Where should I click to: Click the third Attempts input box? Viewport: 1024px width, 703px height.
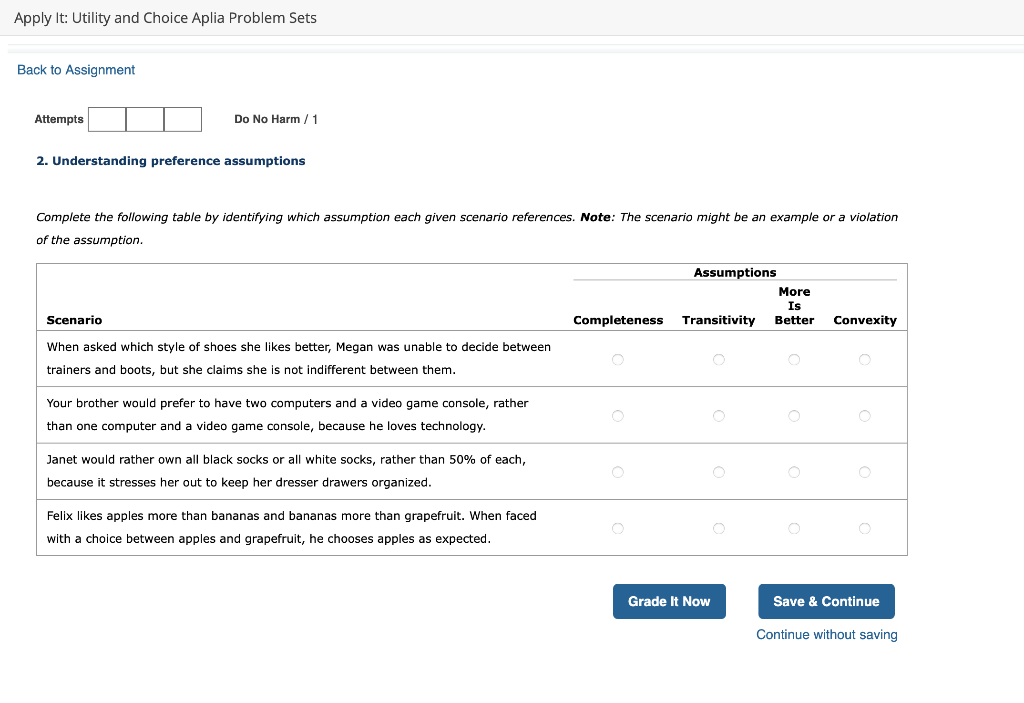coord(182,119)
